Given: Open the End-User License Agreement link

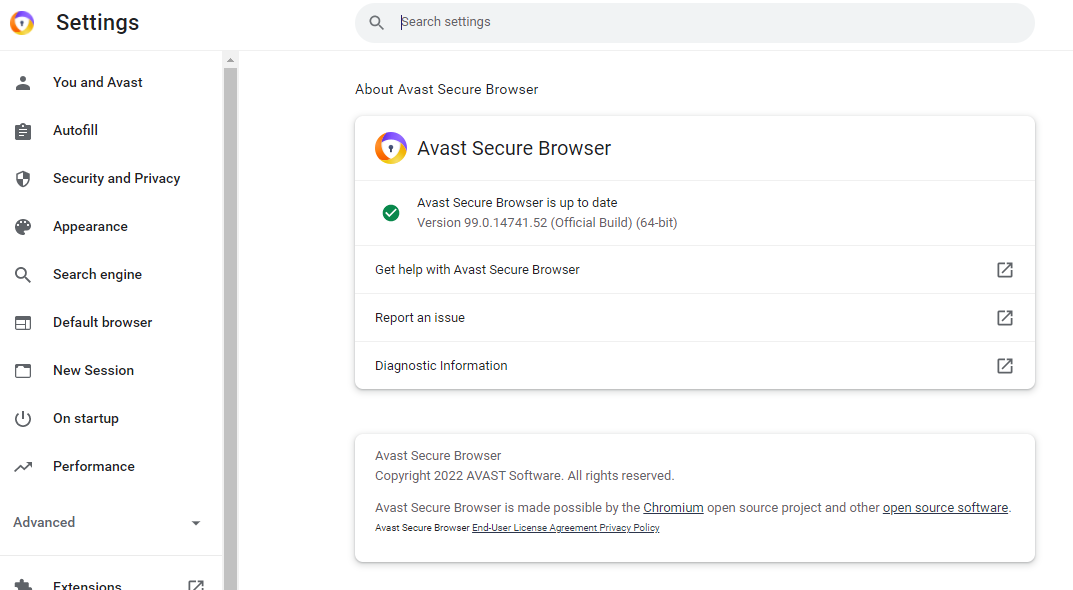Looking at the screenshot, I should (x=534, y=528).
